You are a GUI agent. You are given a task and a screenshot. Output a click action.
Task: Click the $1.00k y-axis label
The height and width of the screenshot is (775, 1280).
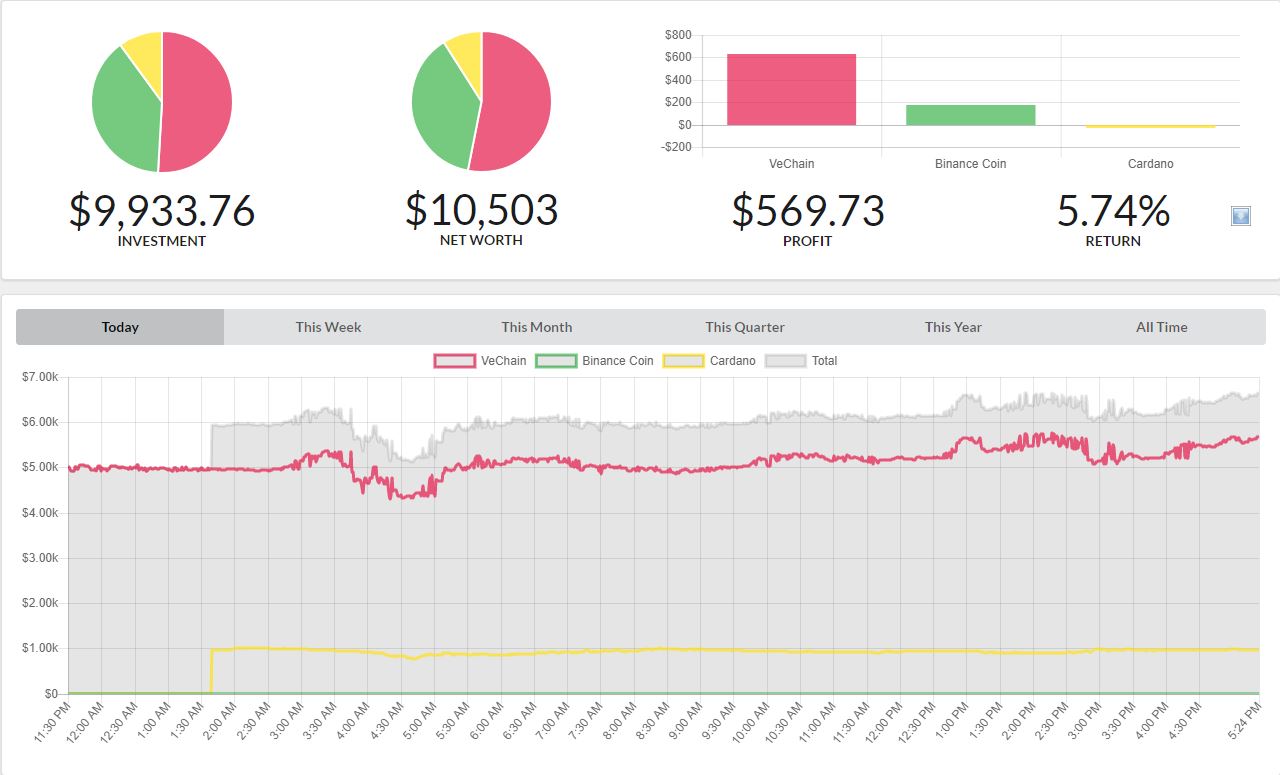pos(39,648)
